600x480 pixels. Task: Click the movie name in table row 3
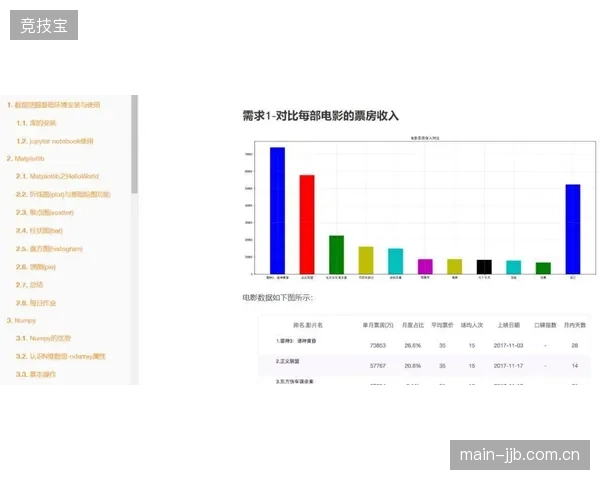[x=295, y=381]
